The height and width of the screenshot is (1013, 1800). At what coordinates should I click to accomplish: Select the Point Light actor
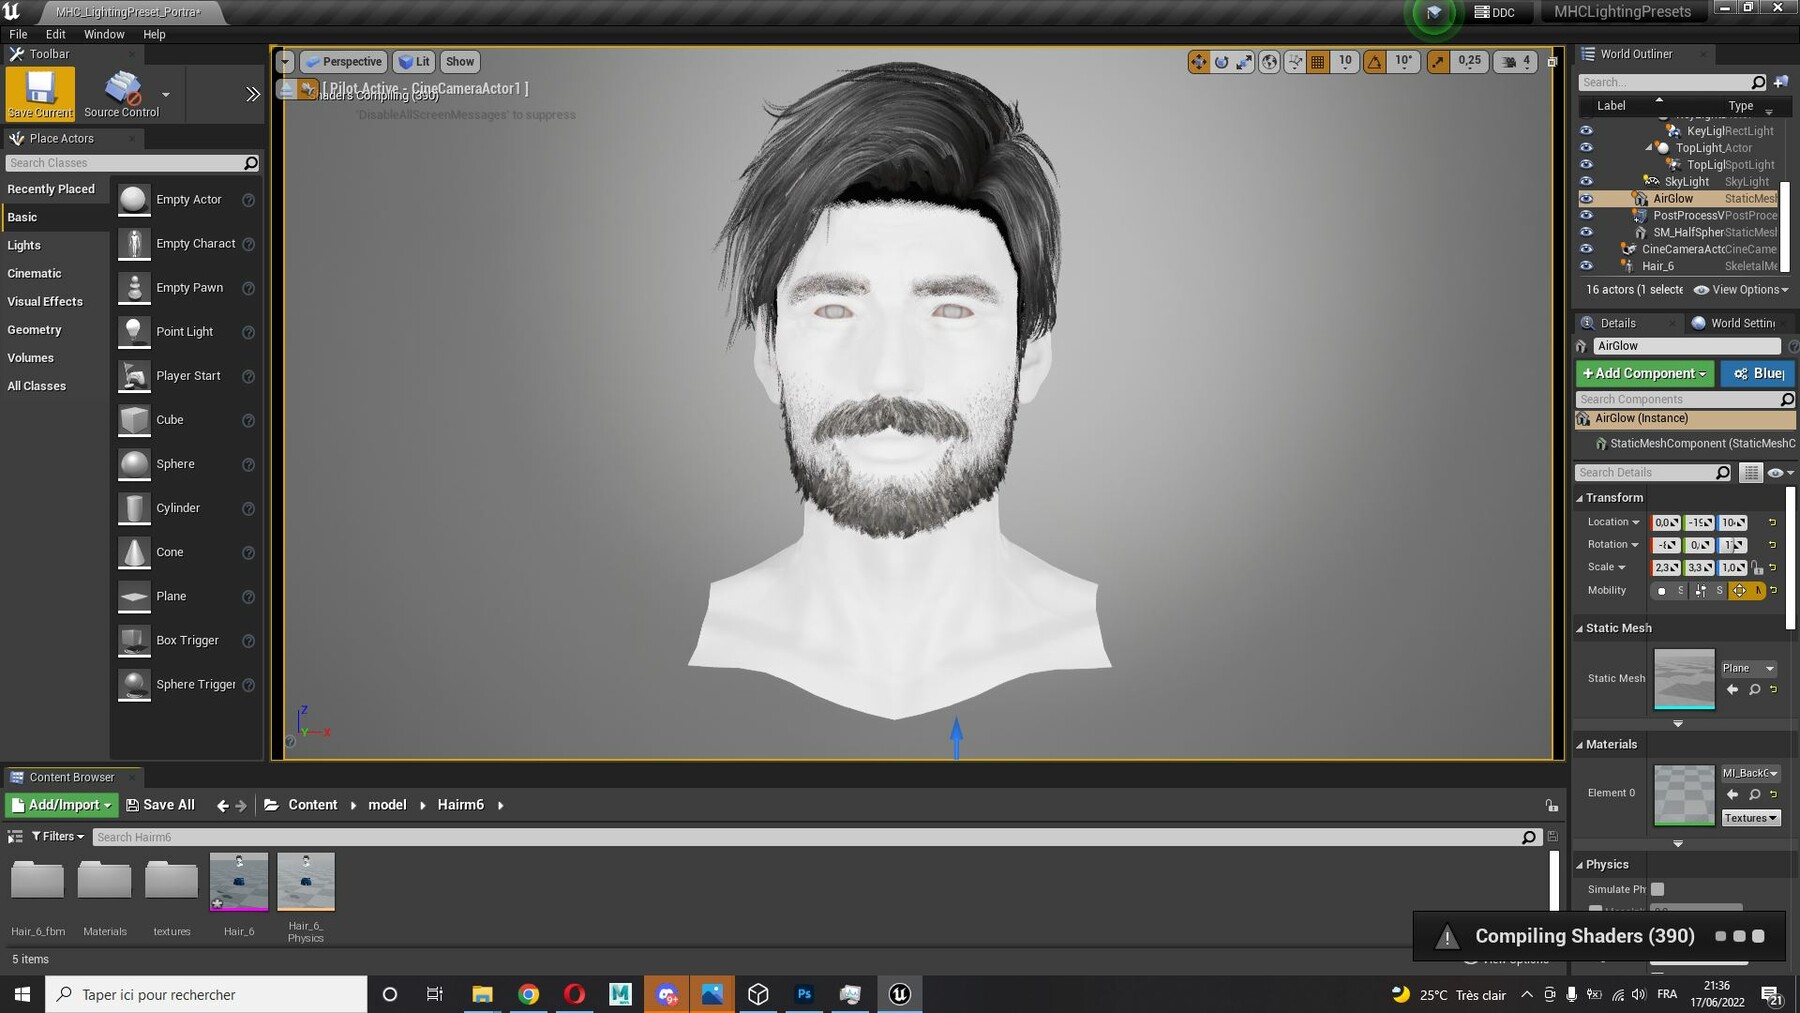(185, 332)
